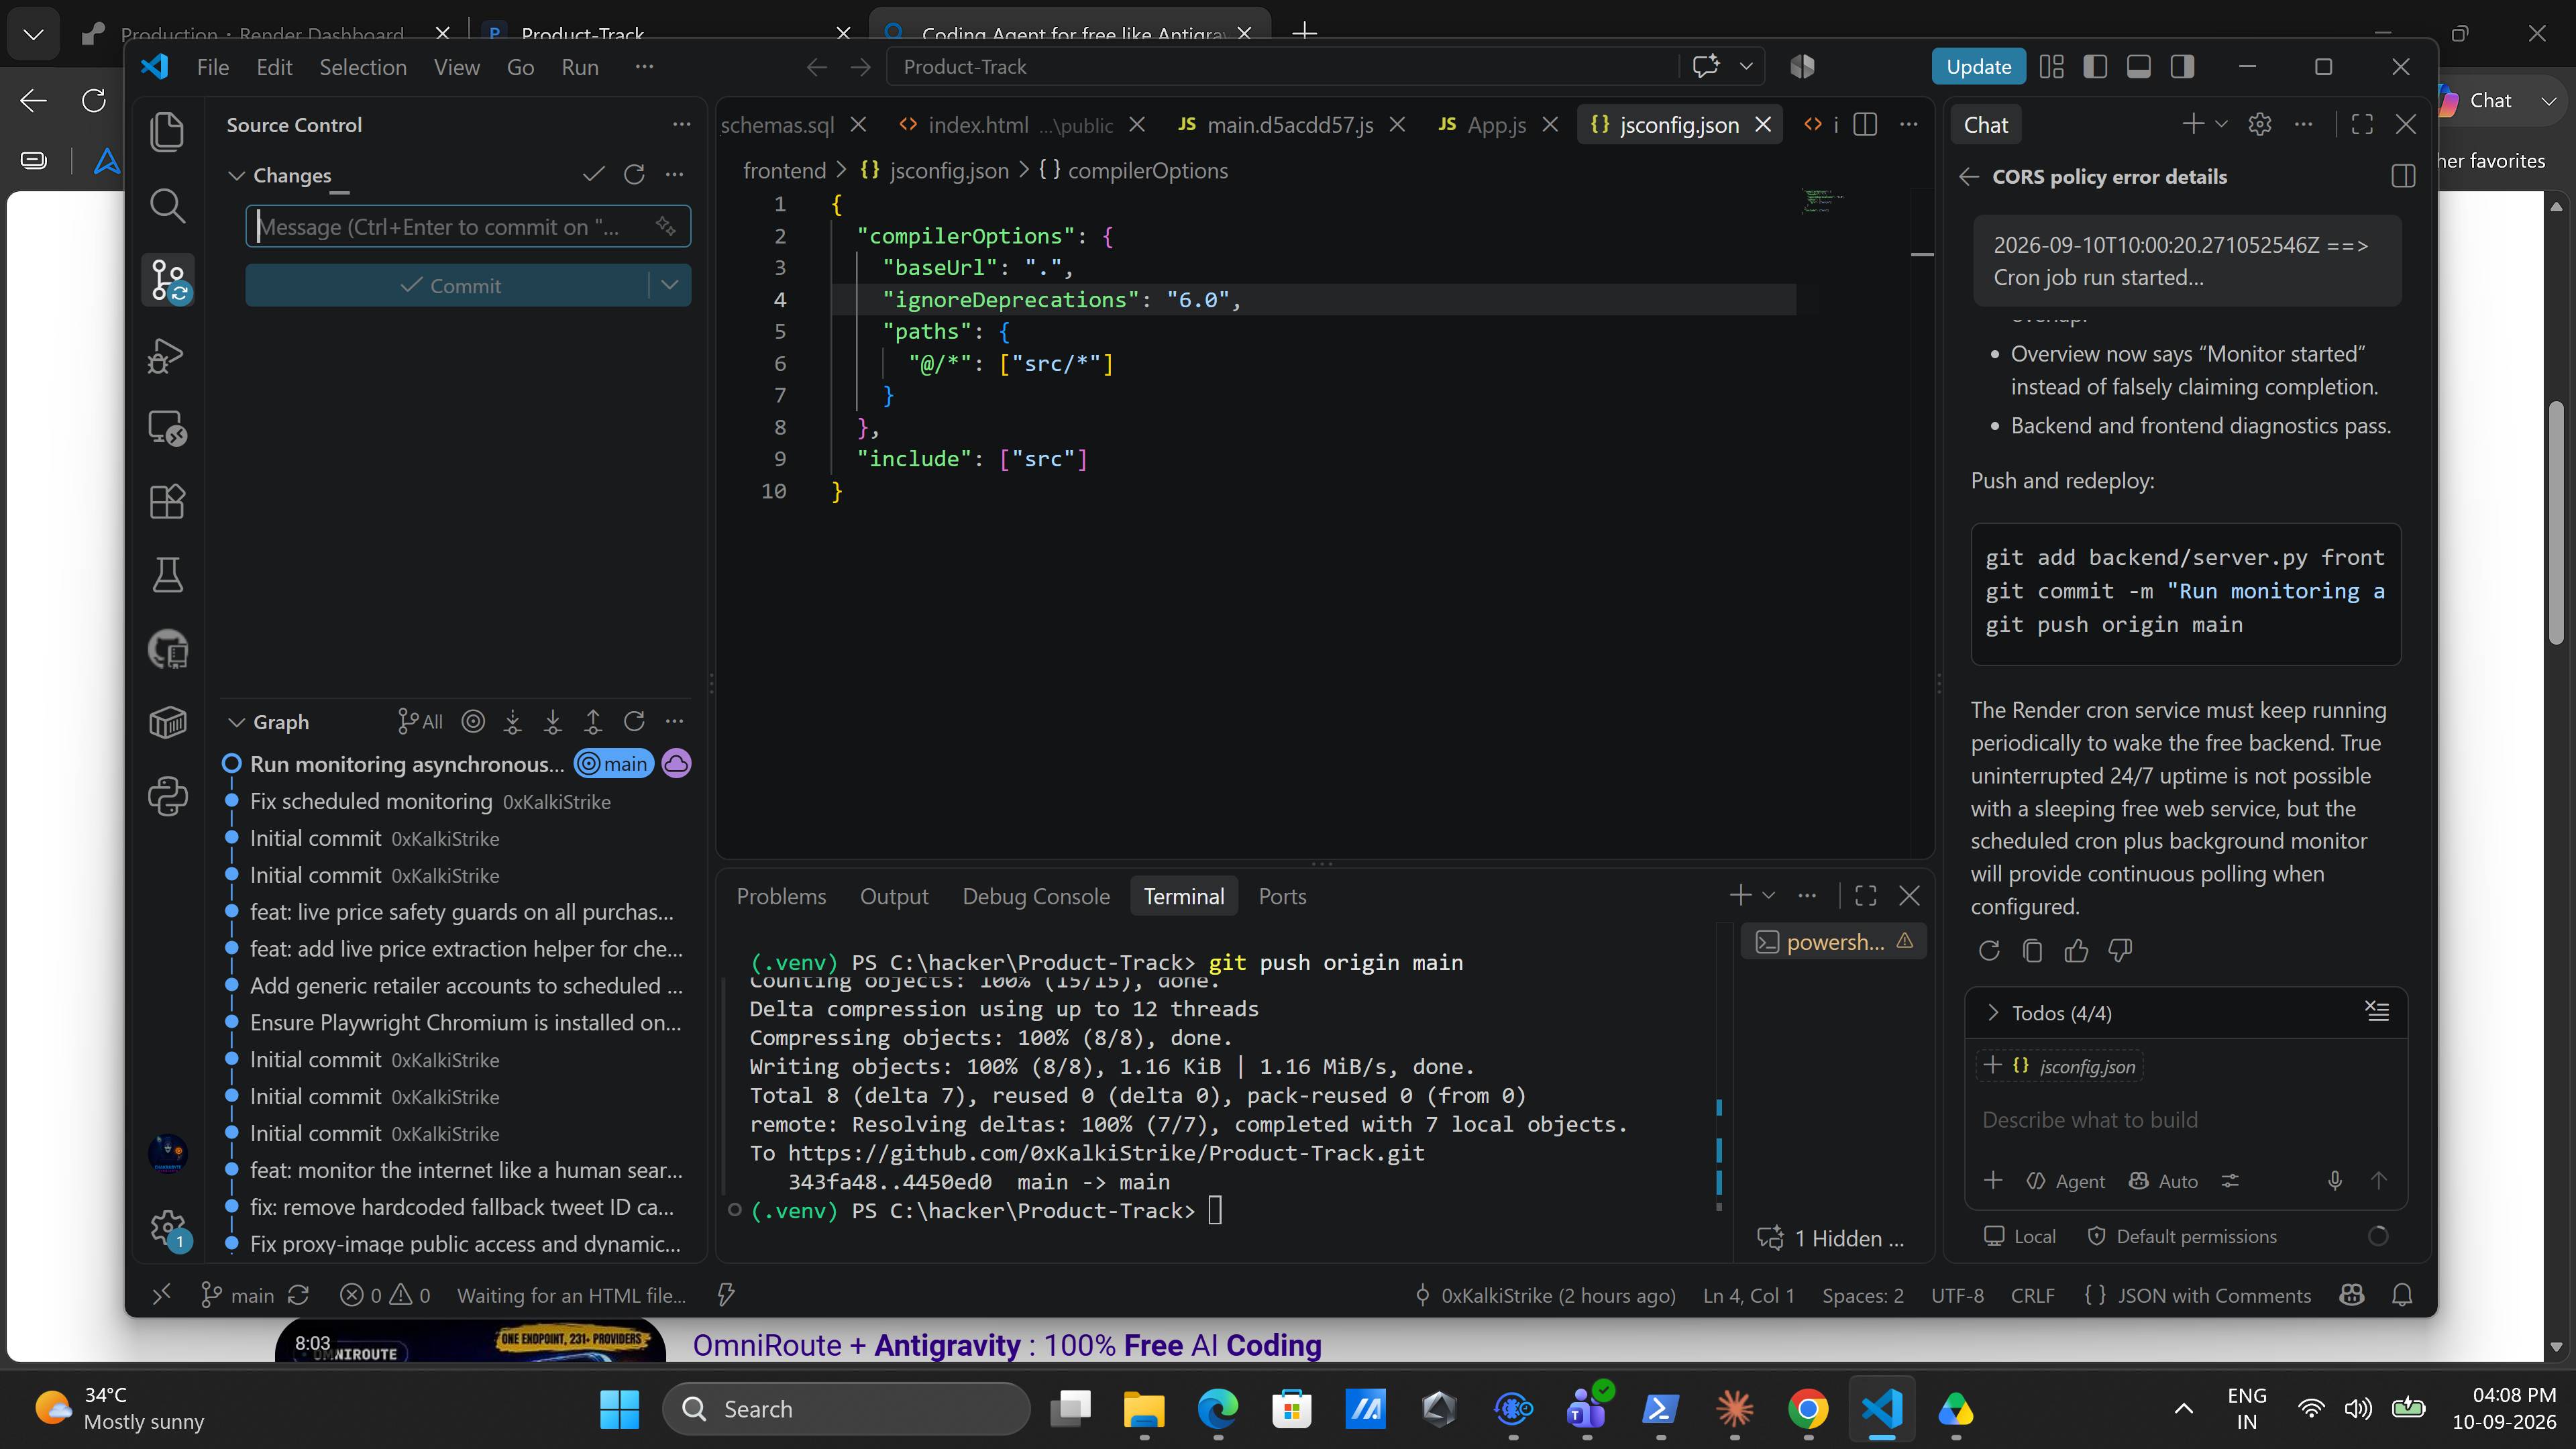
Task: Click the Update button
Action: pos(1978,67)
